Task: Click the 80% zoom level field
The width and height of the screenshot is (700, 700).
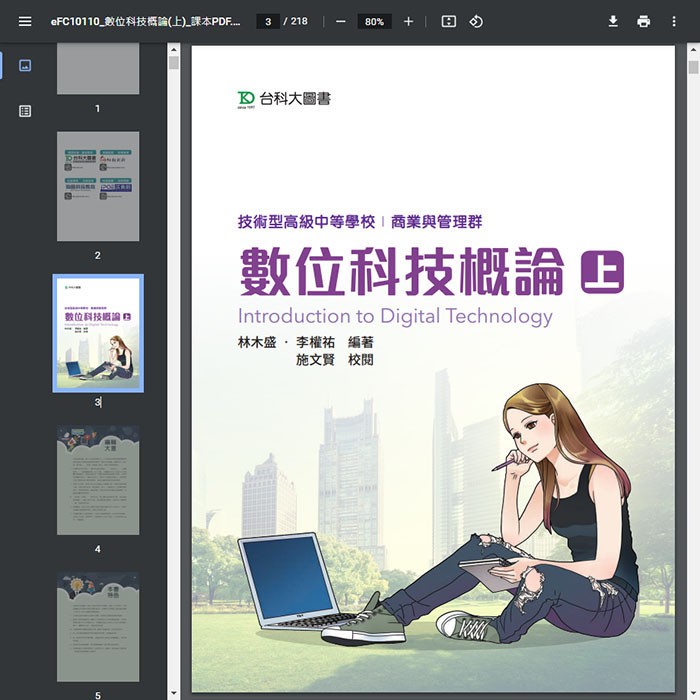Action: tap(374, 21)
